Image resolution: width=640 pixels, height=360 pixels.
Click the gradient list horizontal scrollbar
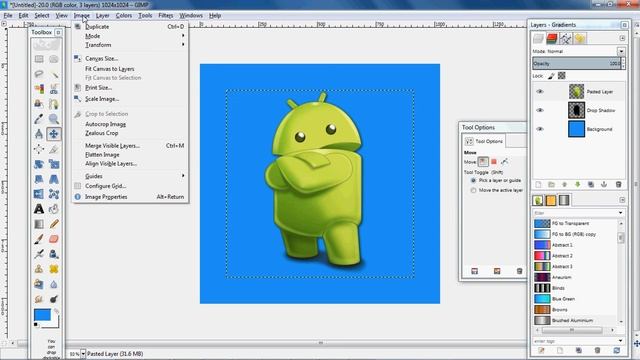[571, 330]
